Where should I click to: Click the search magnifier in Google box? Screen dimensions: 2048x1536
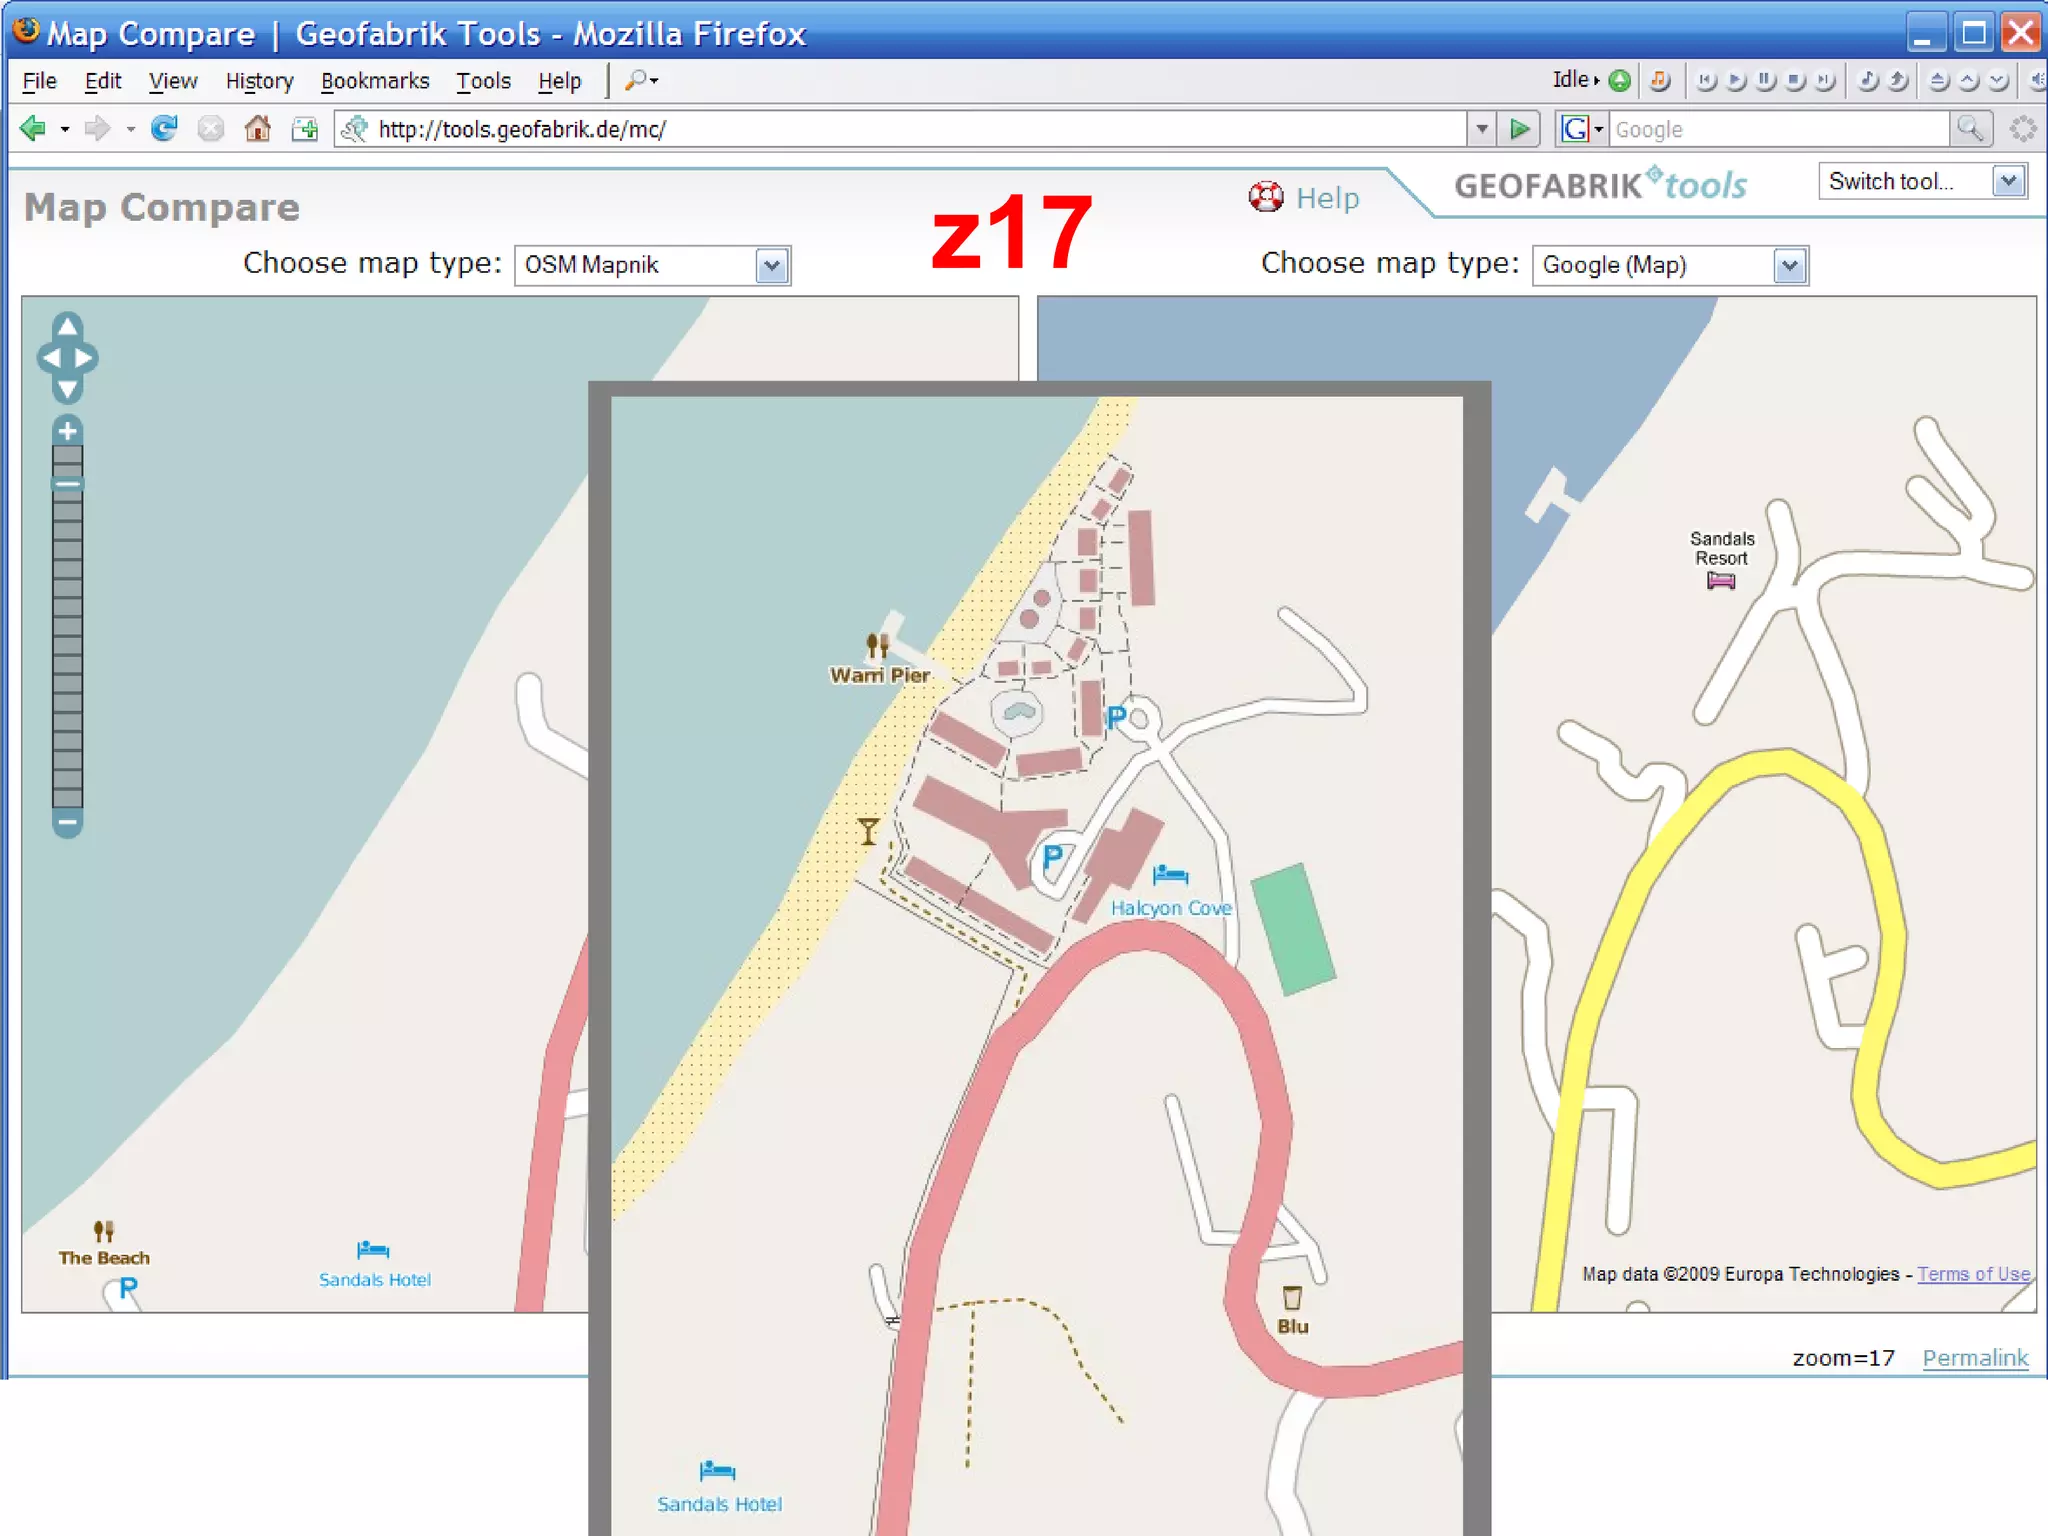pyautogui.click(x=1969, y=129)
